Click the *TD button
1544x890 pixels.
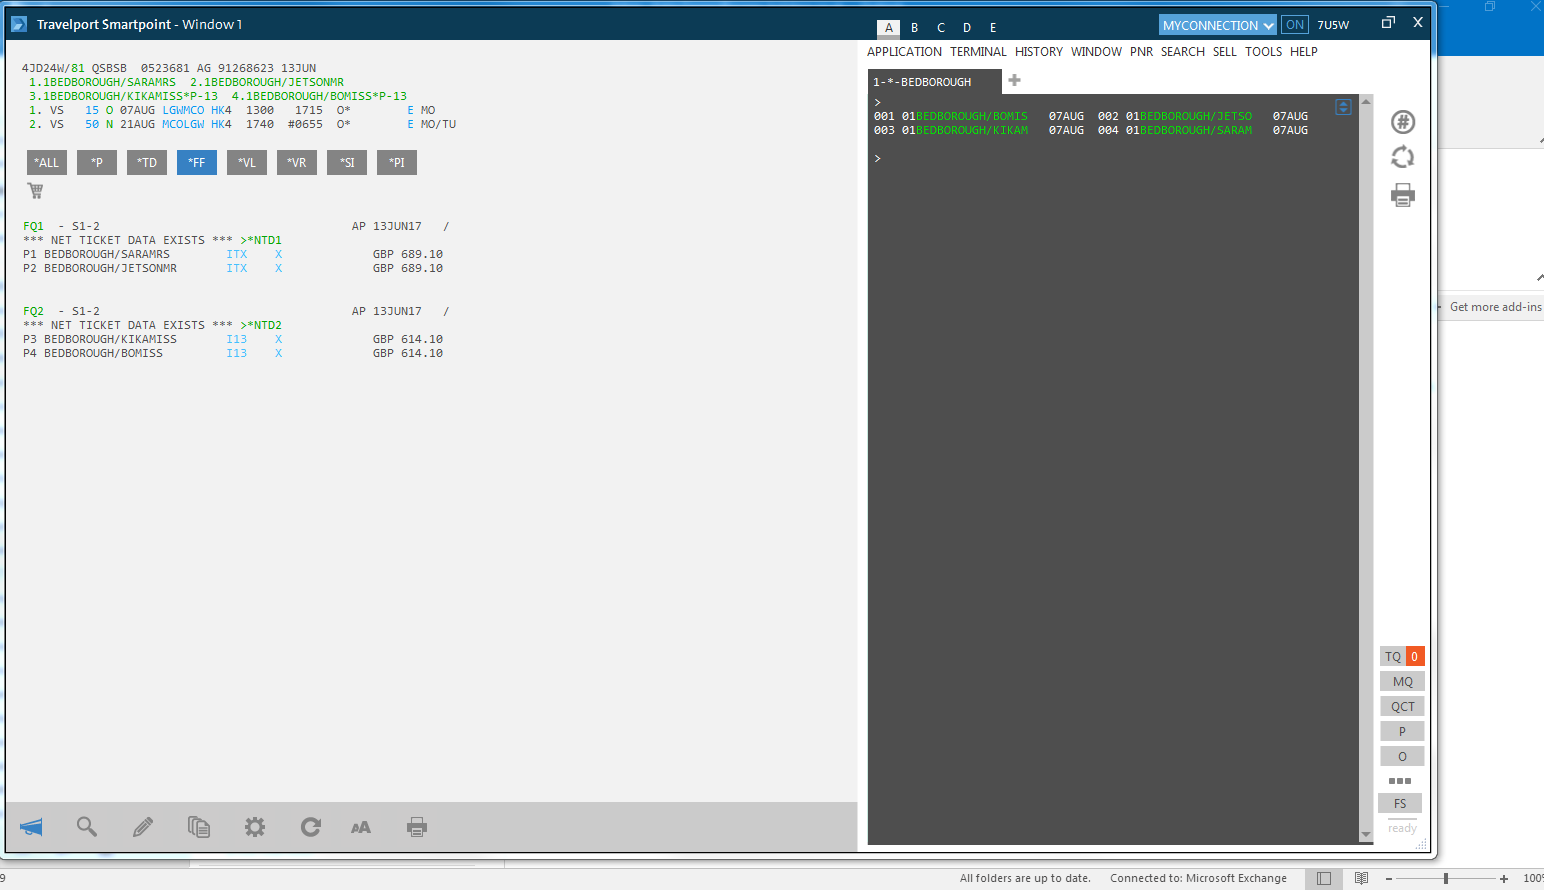point(147,162)
